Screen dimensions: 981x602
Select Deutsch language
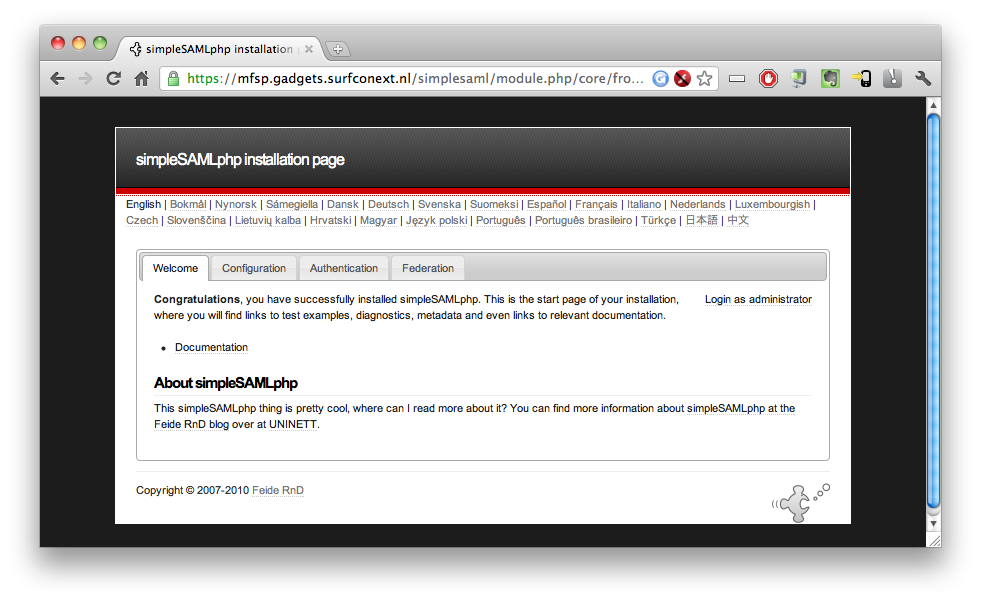[389, 205]
